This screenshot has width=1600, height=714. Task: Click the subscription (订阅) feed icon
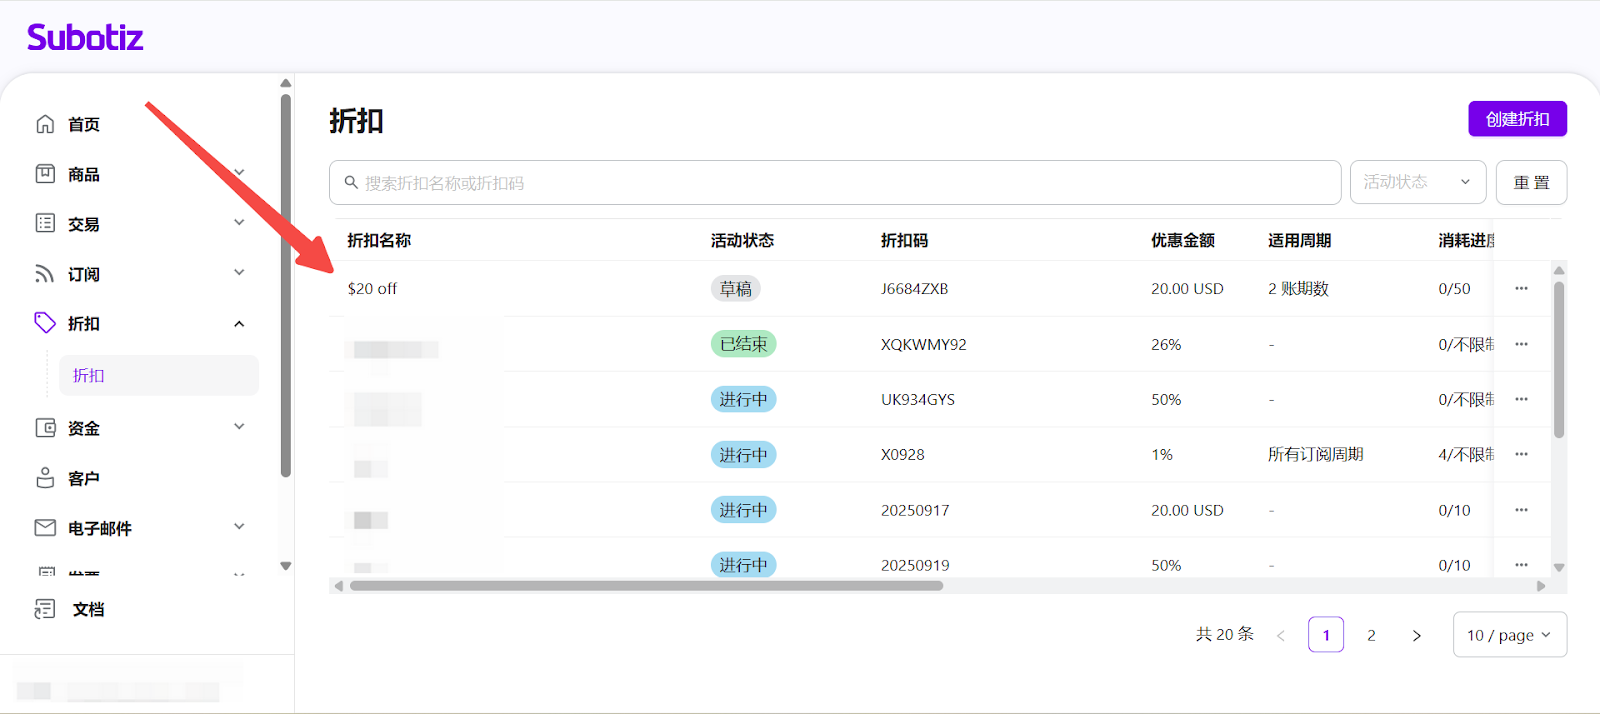coord(45,274)
